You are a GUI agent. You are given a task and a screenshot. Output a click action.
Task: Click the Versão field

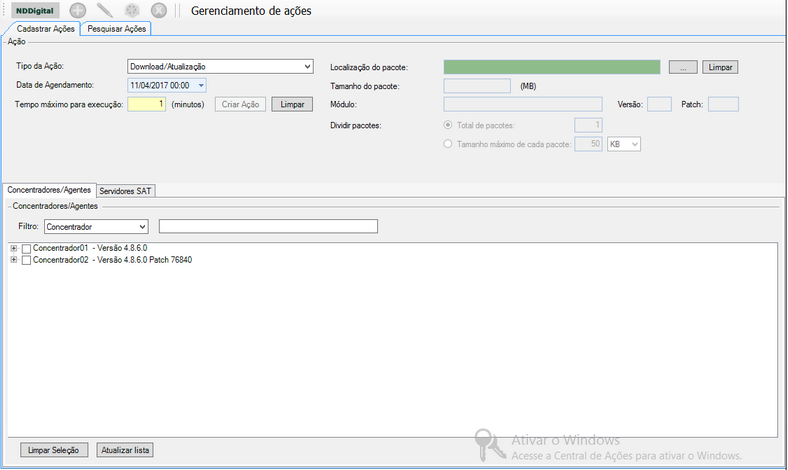click(659, 104)
